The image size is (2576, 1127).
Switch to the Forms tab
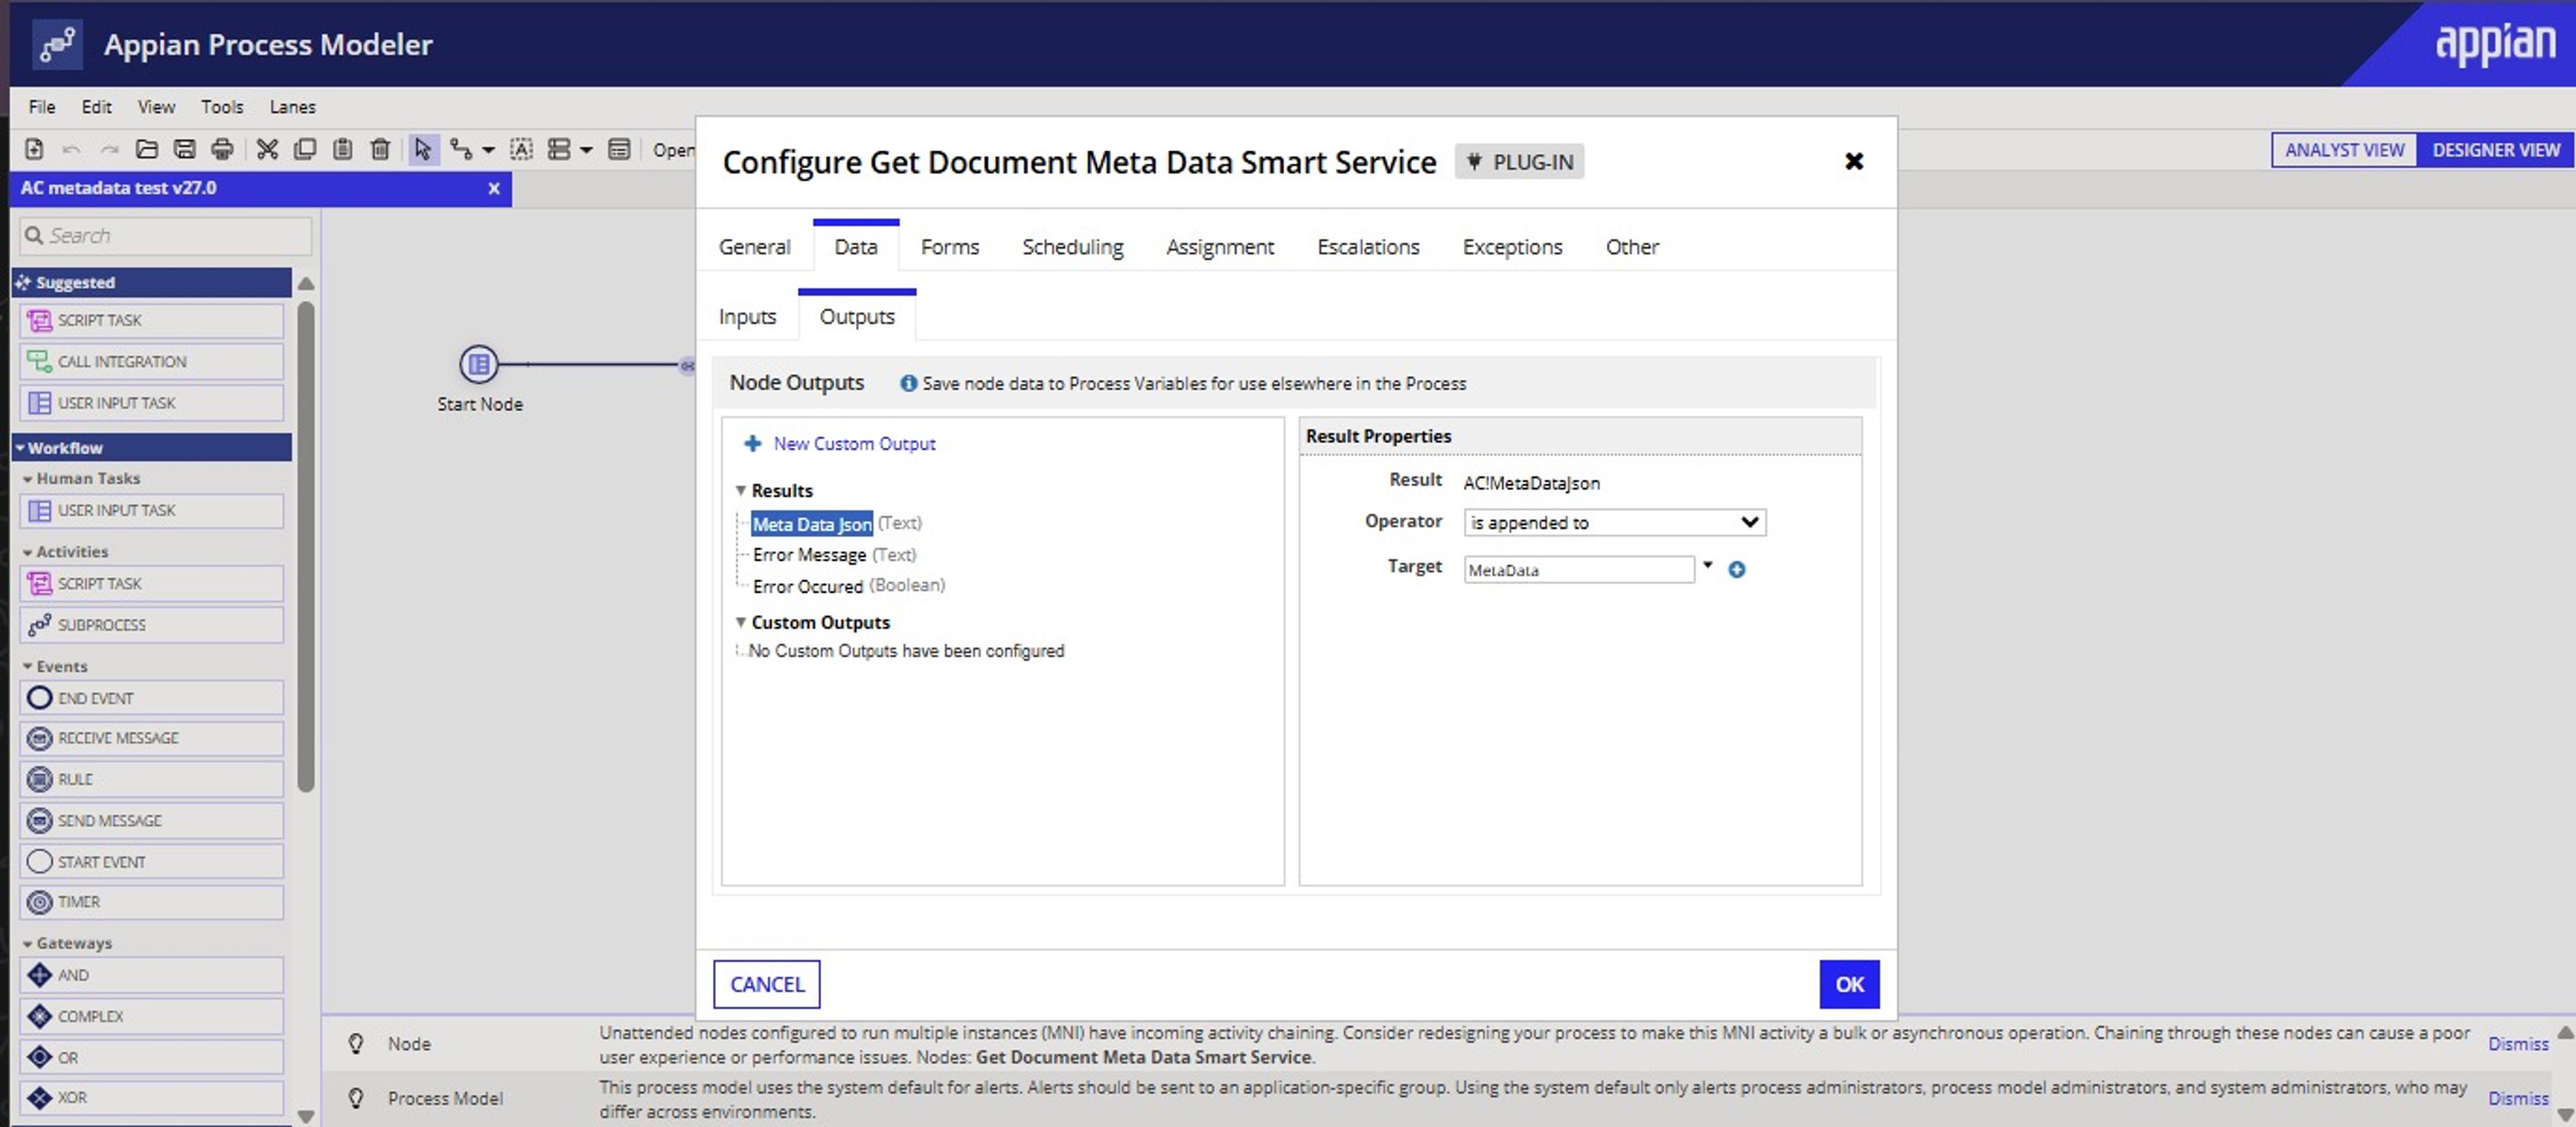pos(949,246)
